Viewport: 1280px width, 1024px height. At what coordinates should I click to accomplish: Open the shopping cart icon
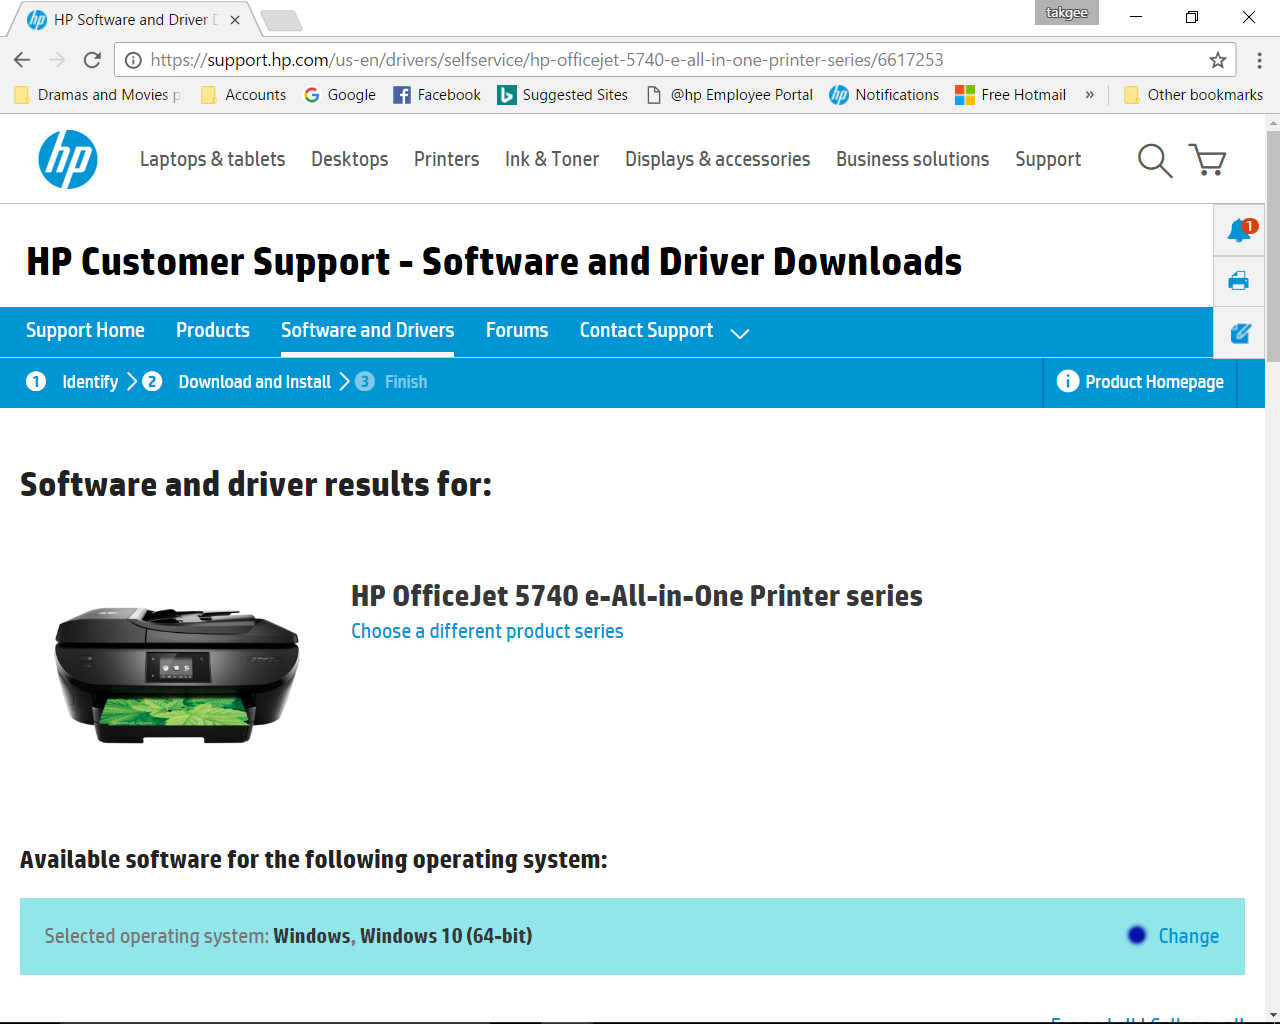click(x=1207, y=160)
